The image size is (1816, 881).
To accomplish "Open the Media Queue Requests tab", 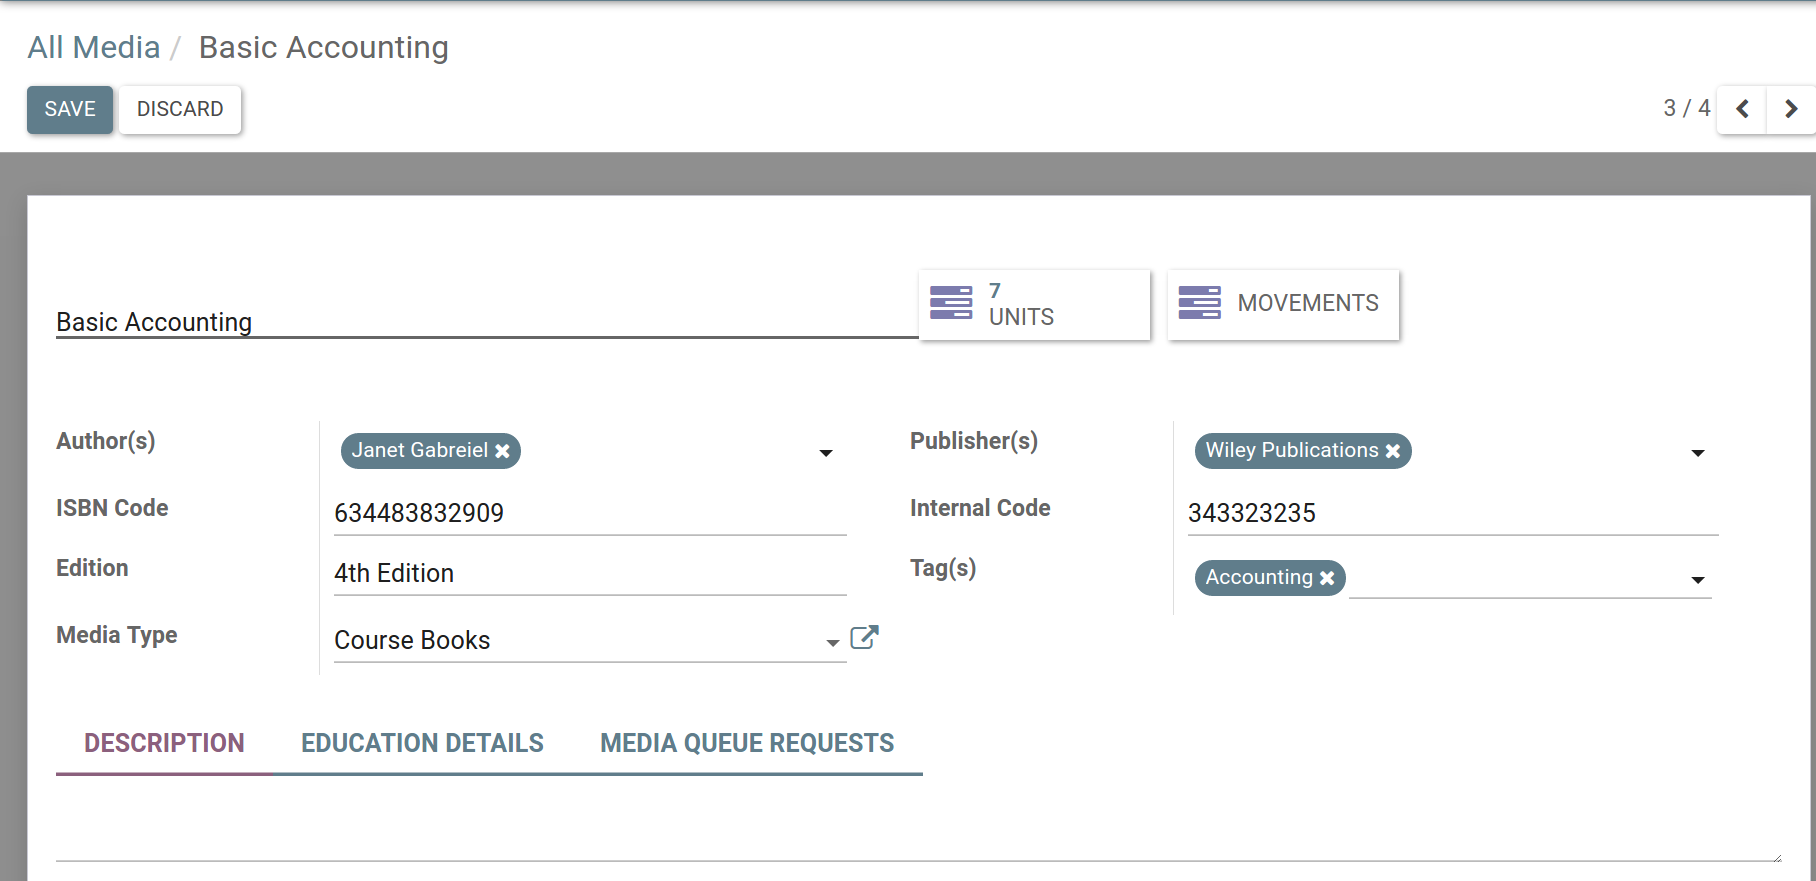I will [x=747, y=743].
